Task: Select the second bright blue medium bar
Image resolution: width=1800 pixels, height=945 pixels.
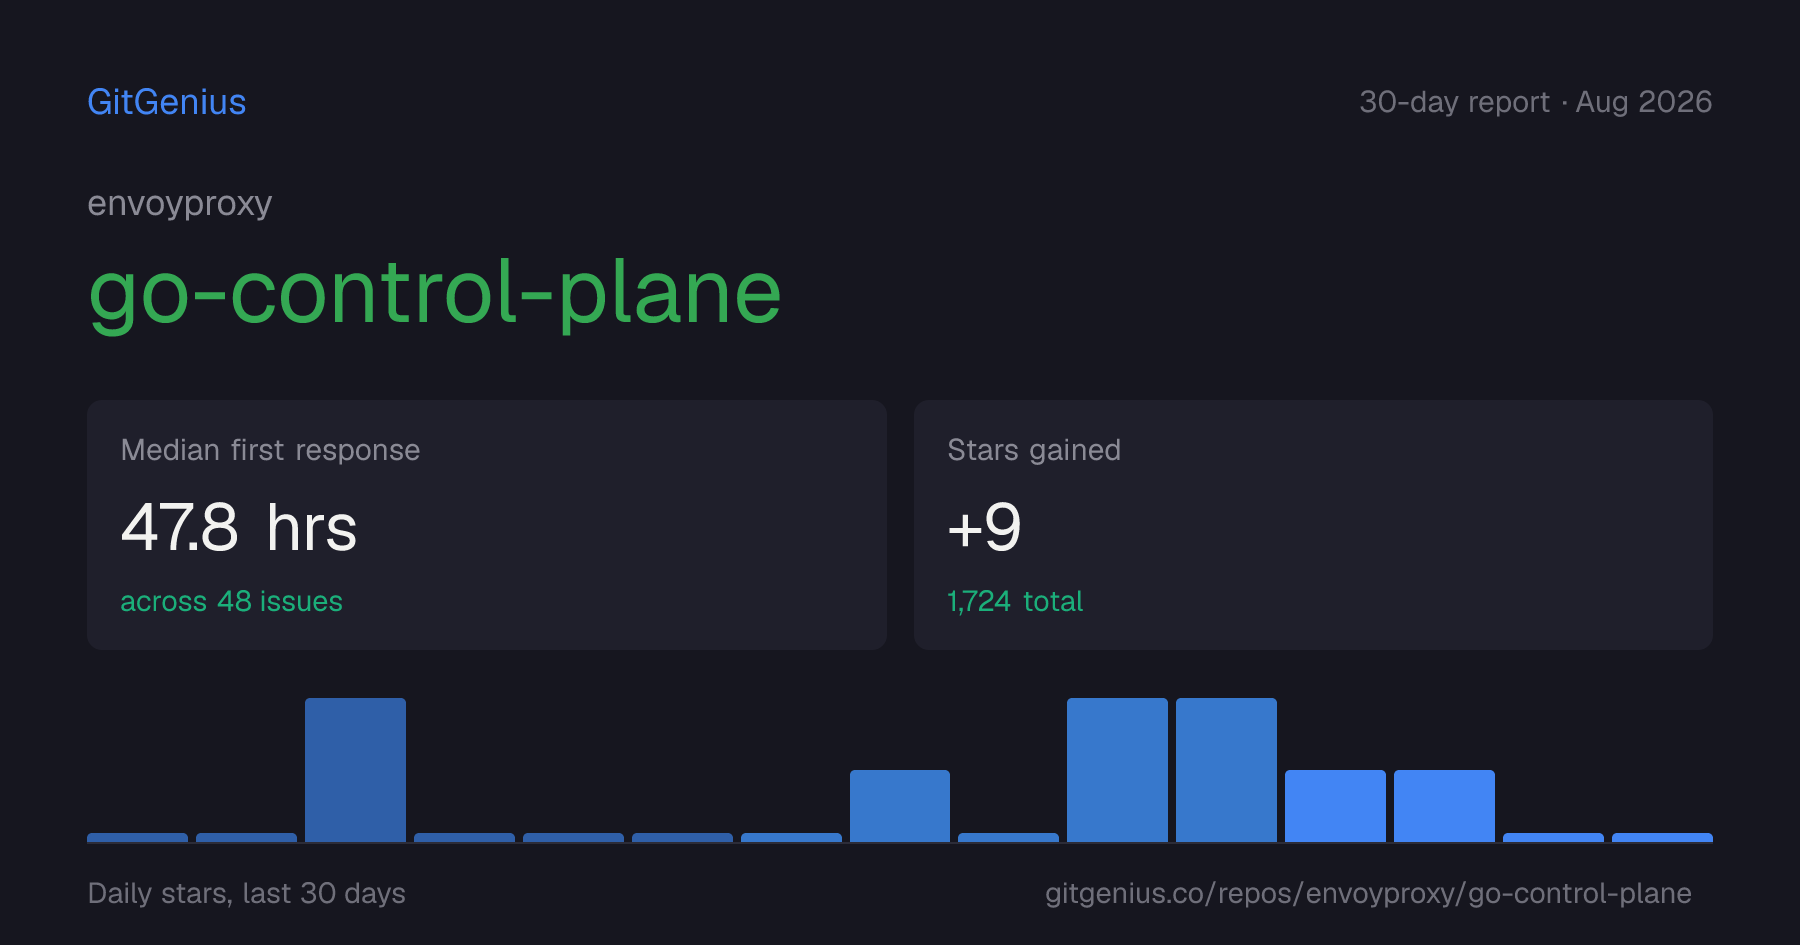Action: click(1444, 806)
